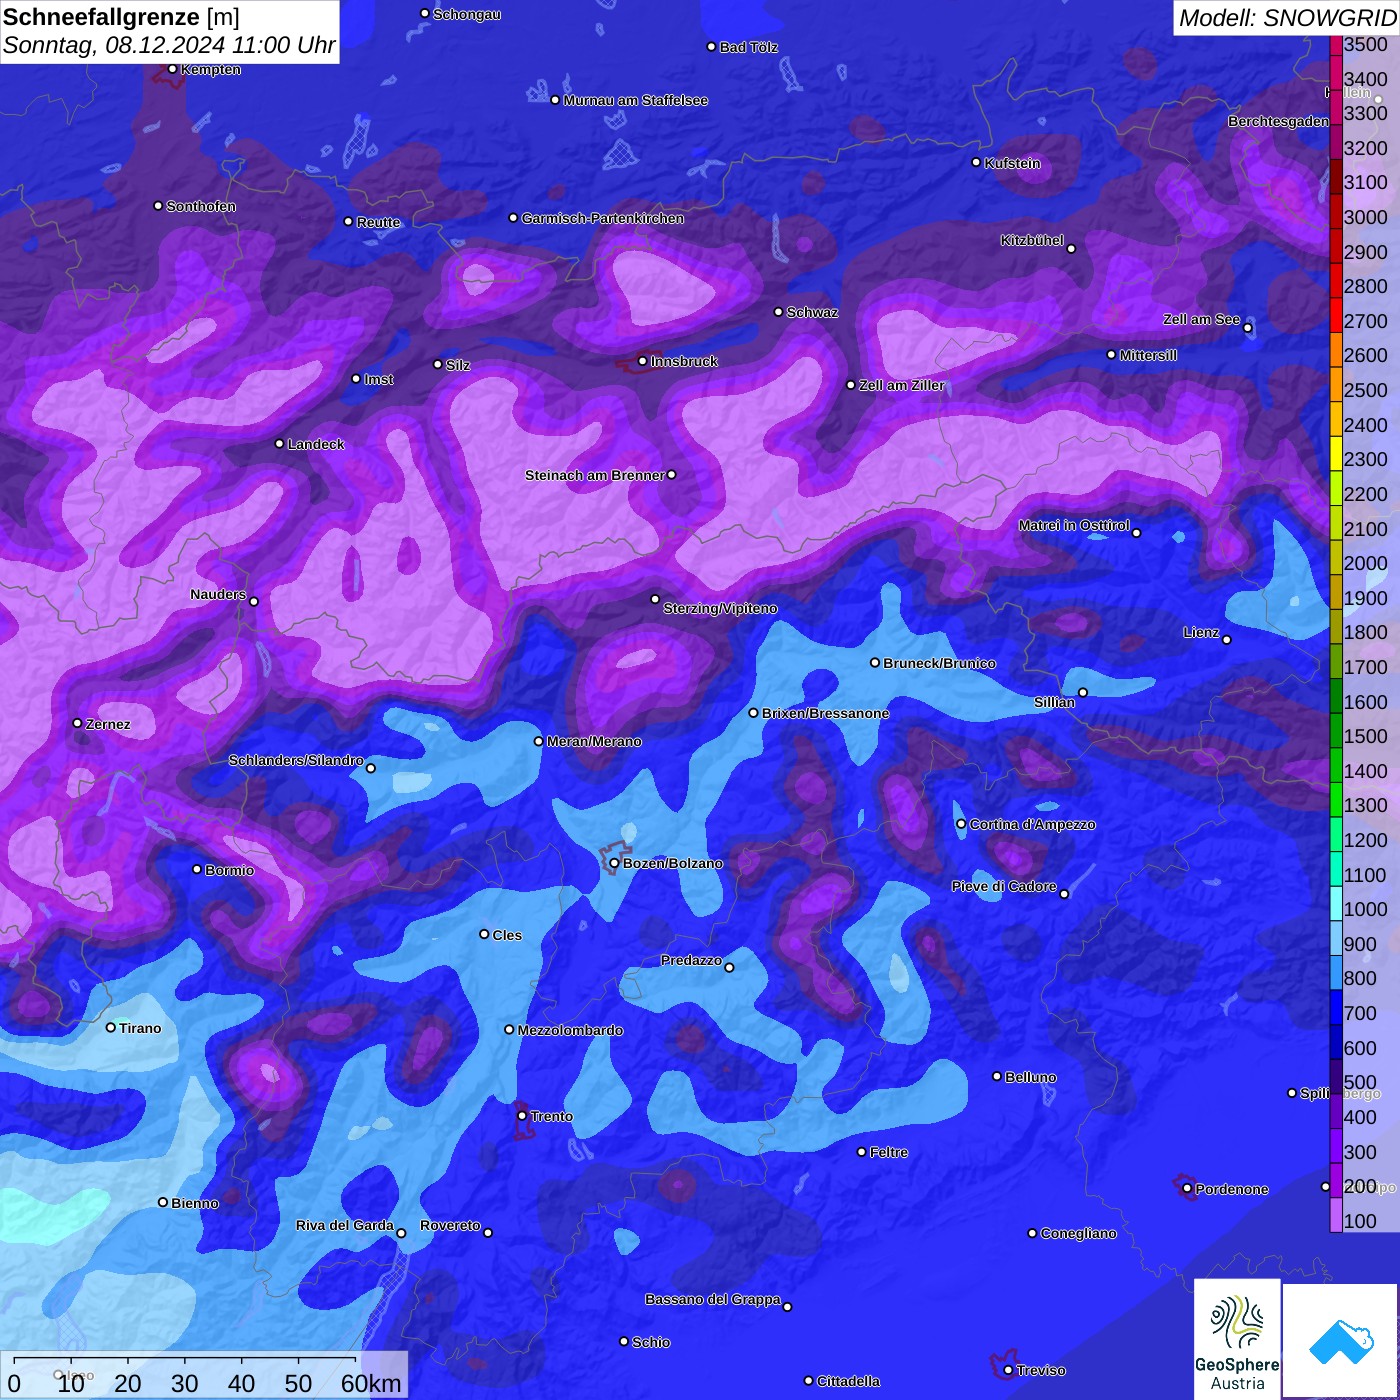Click the GeoSphere Austria logo
The height and width of the screenshot is (1400, 1400).
1237,1338
